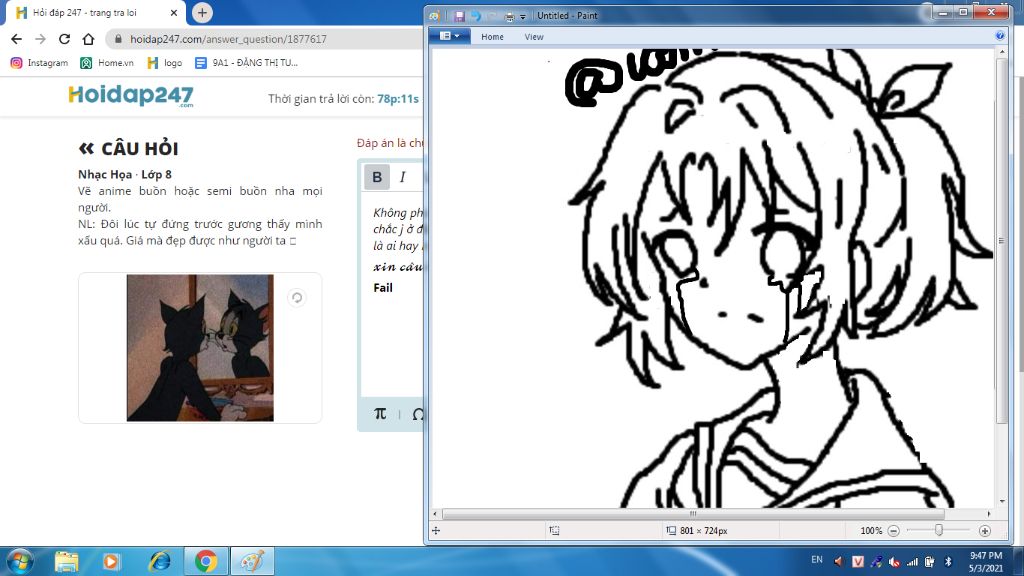Insert special character with Ω button
This screenshot has height=576, width=1024.
pos(418,415)
